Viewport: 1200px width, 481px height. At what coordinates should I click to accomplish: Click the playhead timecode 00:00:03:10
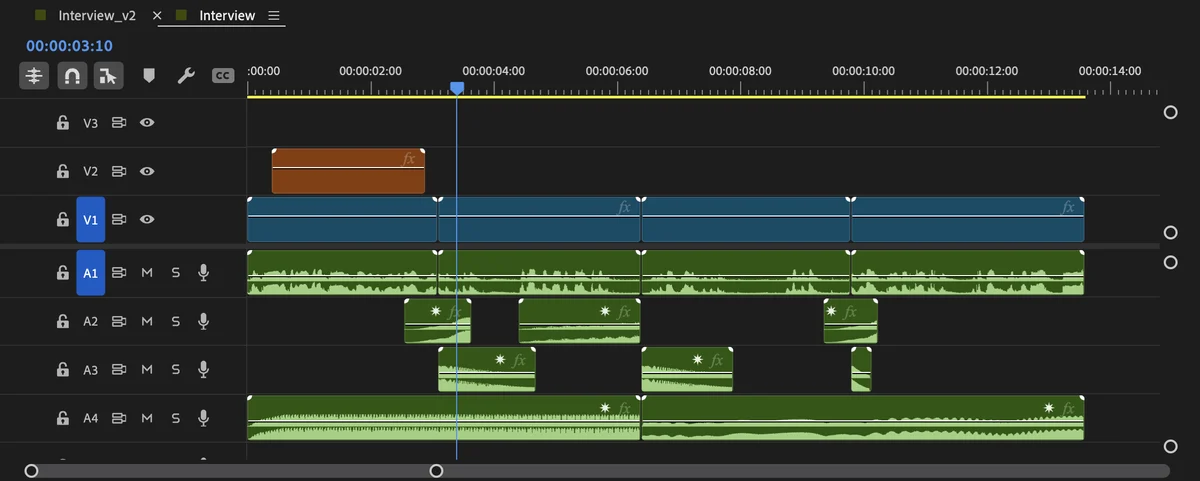(69, 46)
